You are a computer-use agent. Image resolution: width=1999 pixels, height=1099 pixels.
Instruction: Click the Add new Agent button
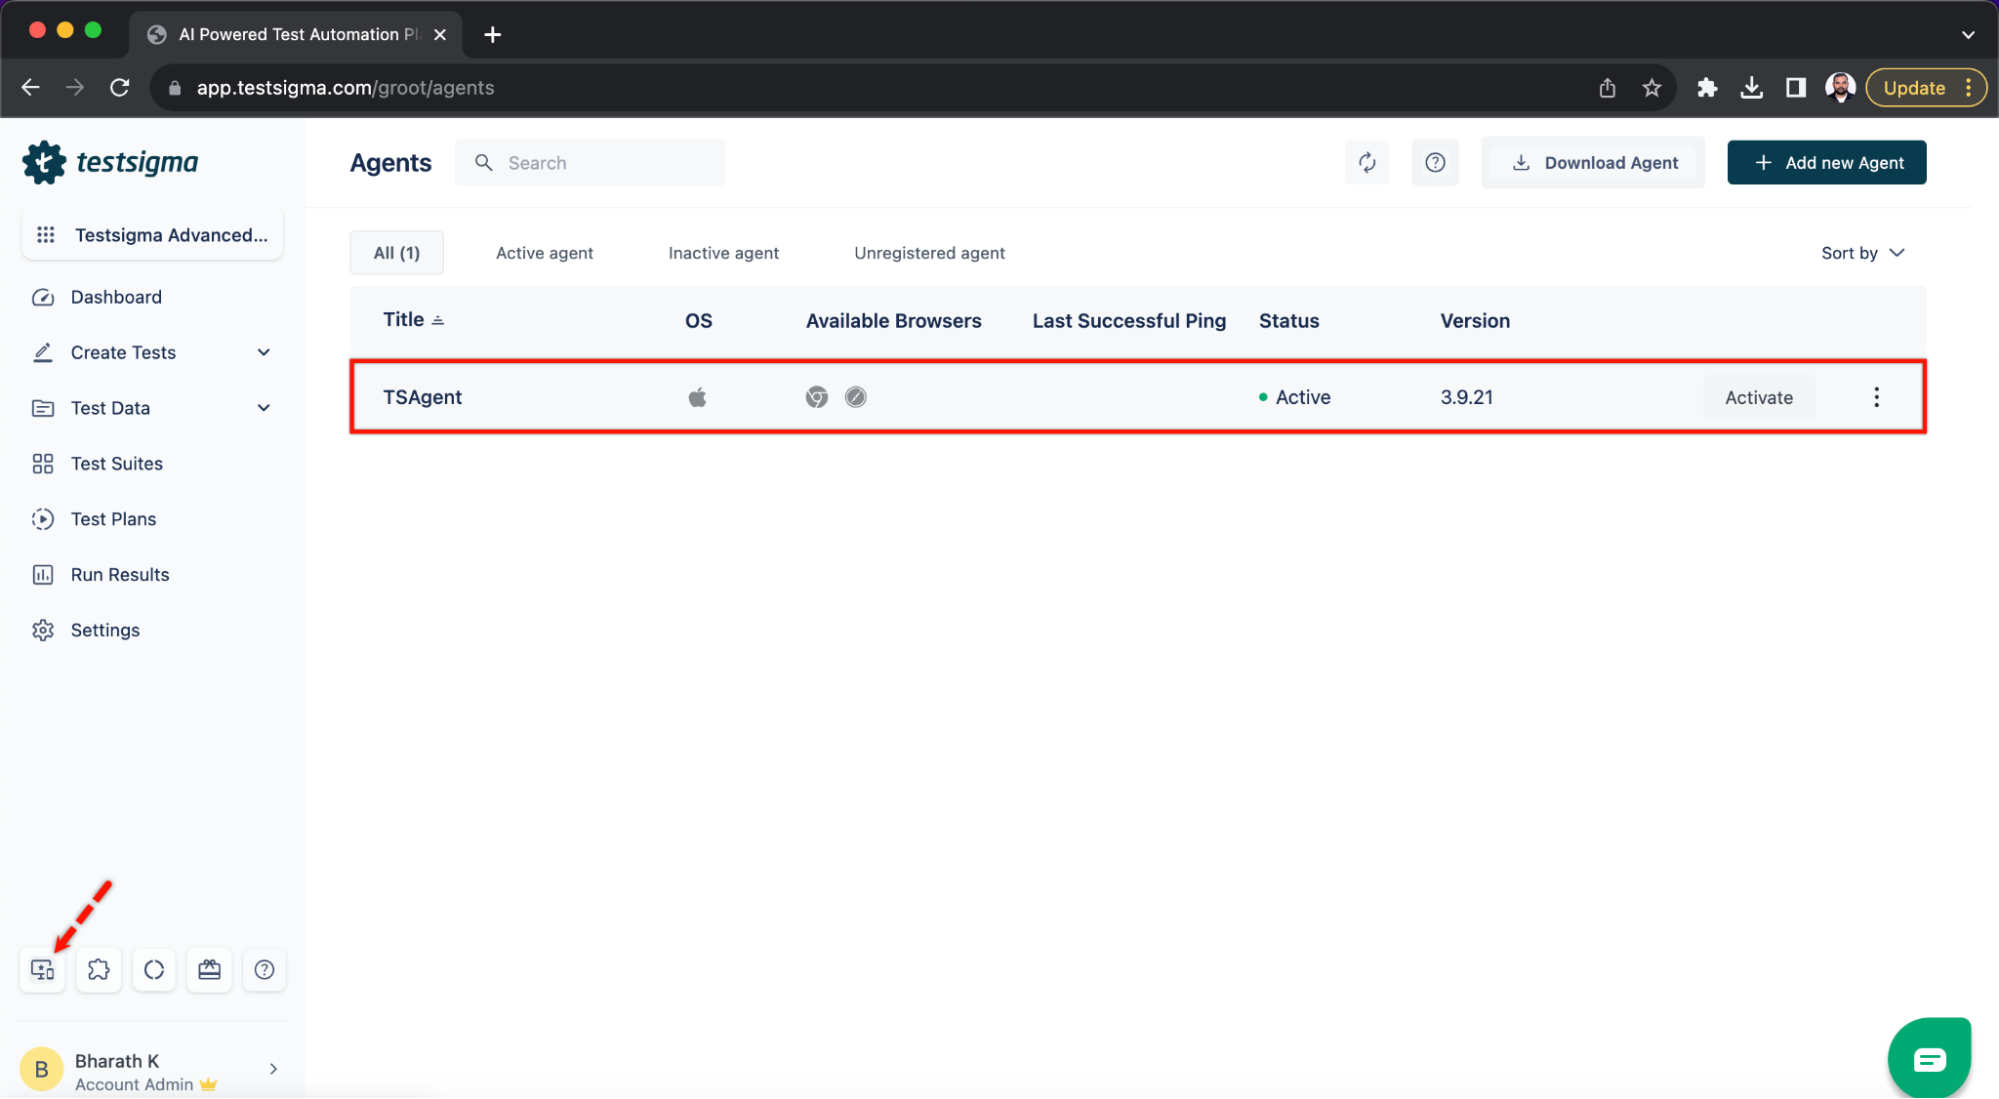[1826, 163]
